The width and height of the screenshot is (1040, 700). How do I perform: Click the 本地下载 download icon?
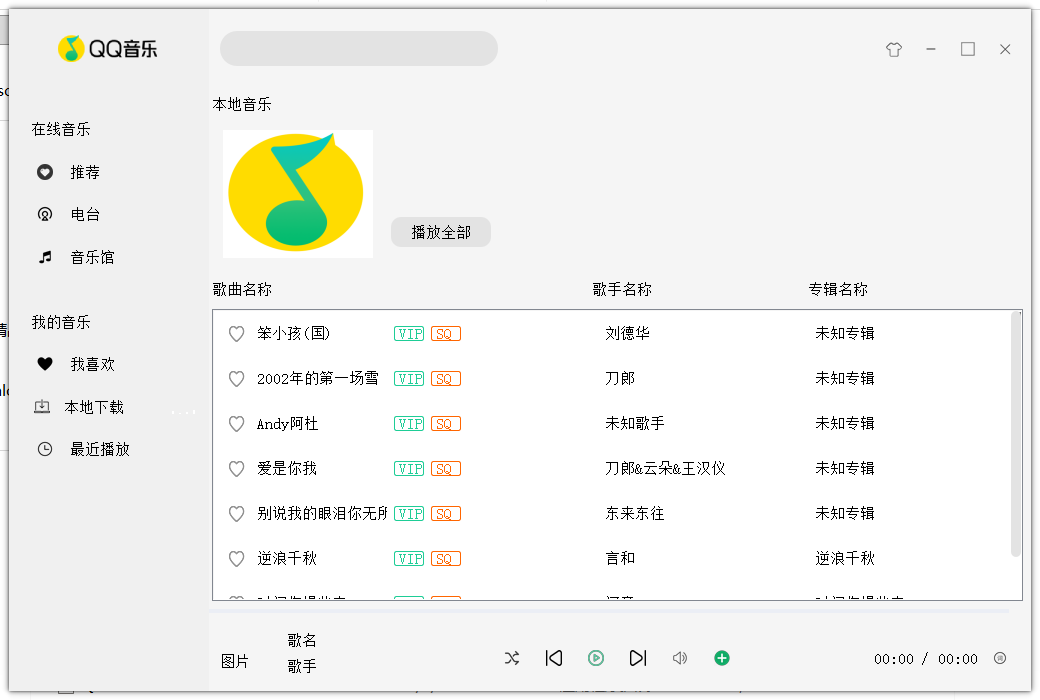click(42, 407)
